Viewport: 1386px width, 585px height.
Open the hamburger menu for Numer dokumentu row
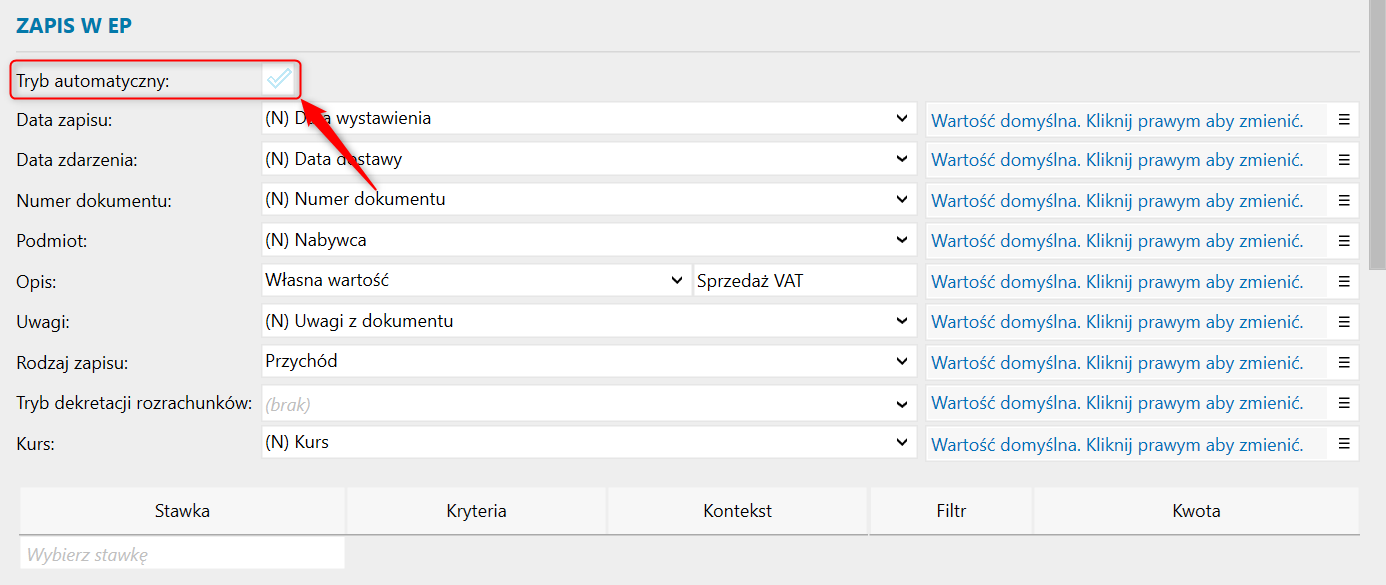pyautogui.click(x=1343, y=200)
